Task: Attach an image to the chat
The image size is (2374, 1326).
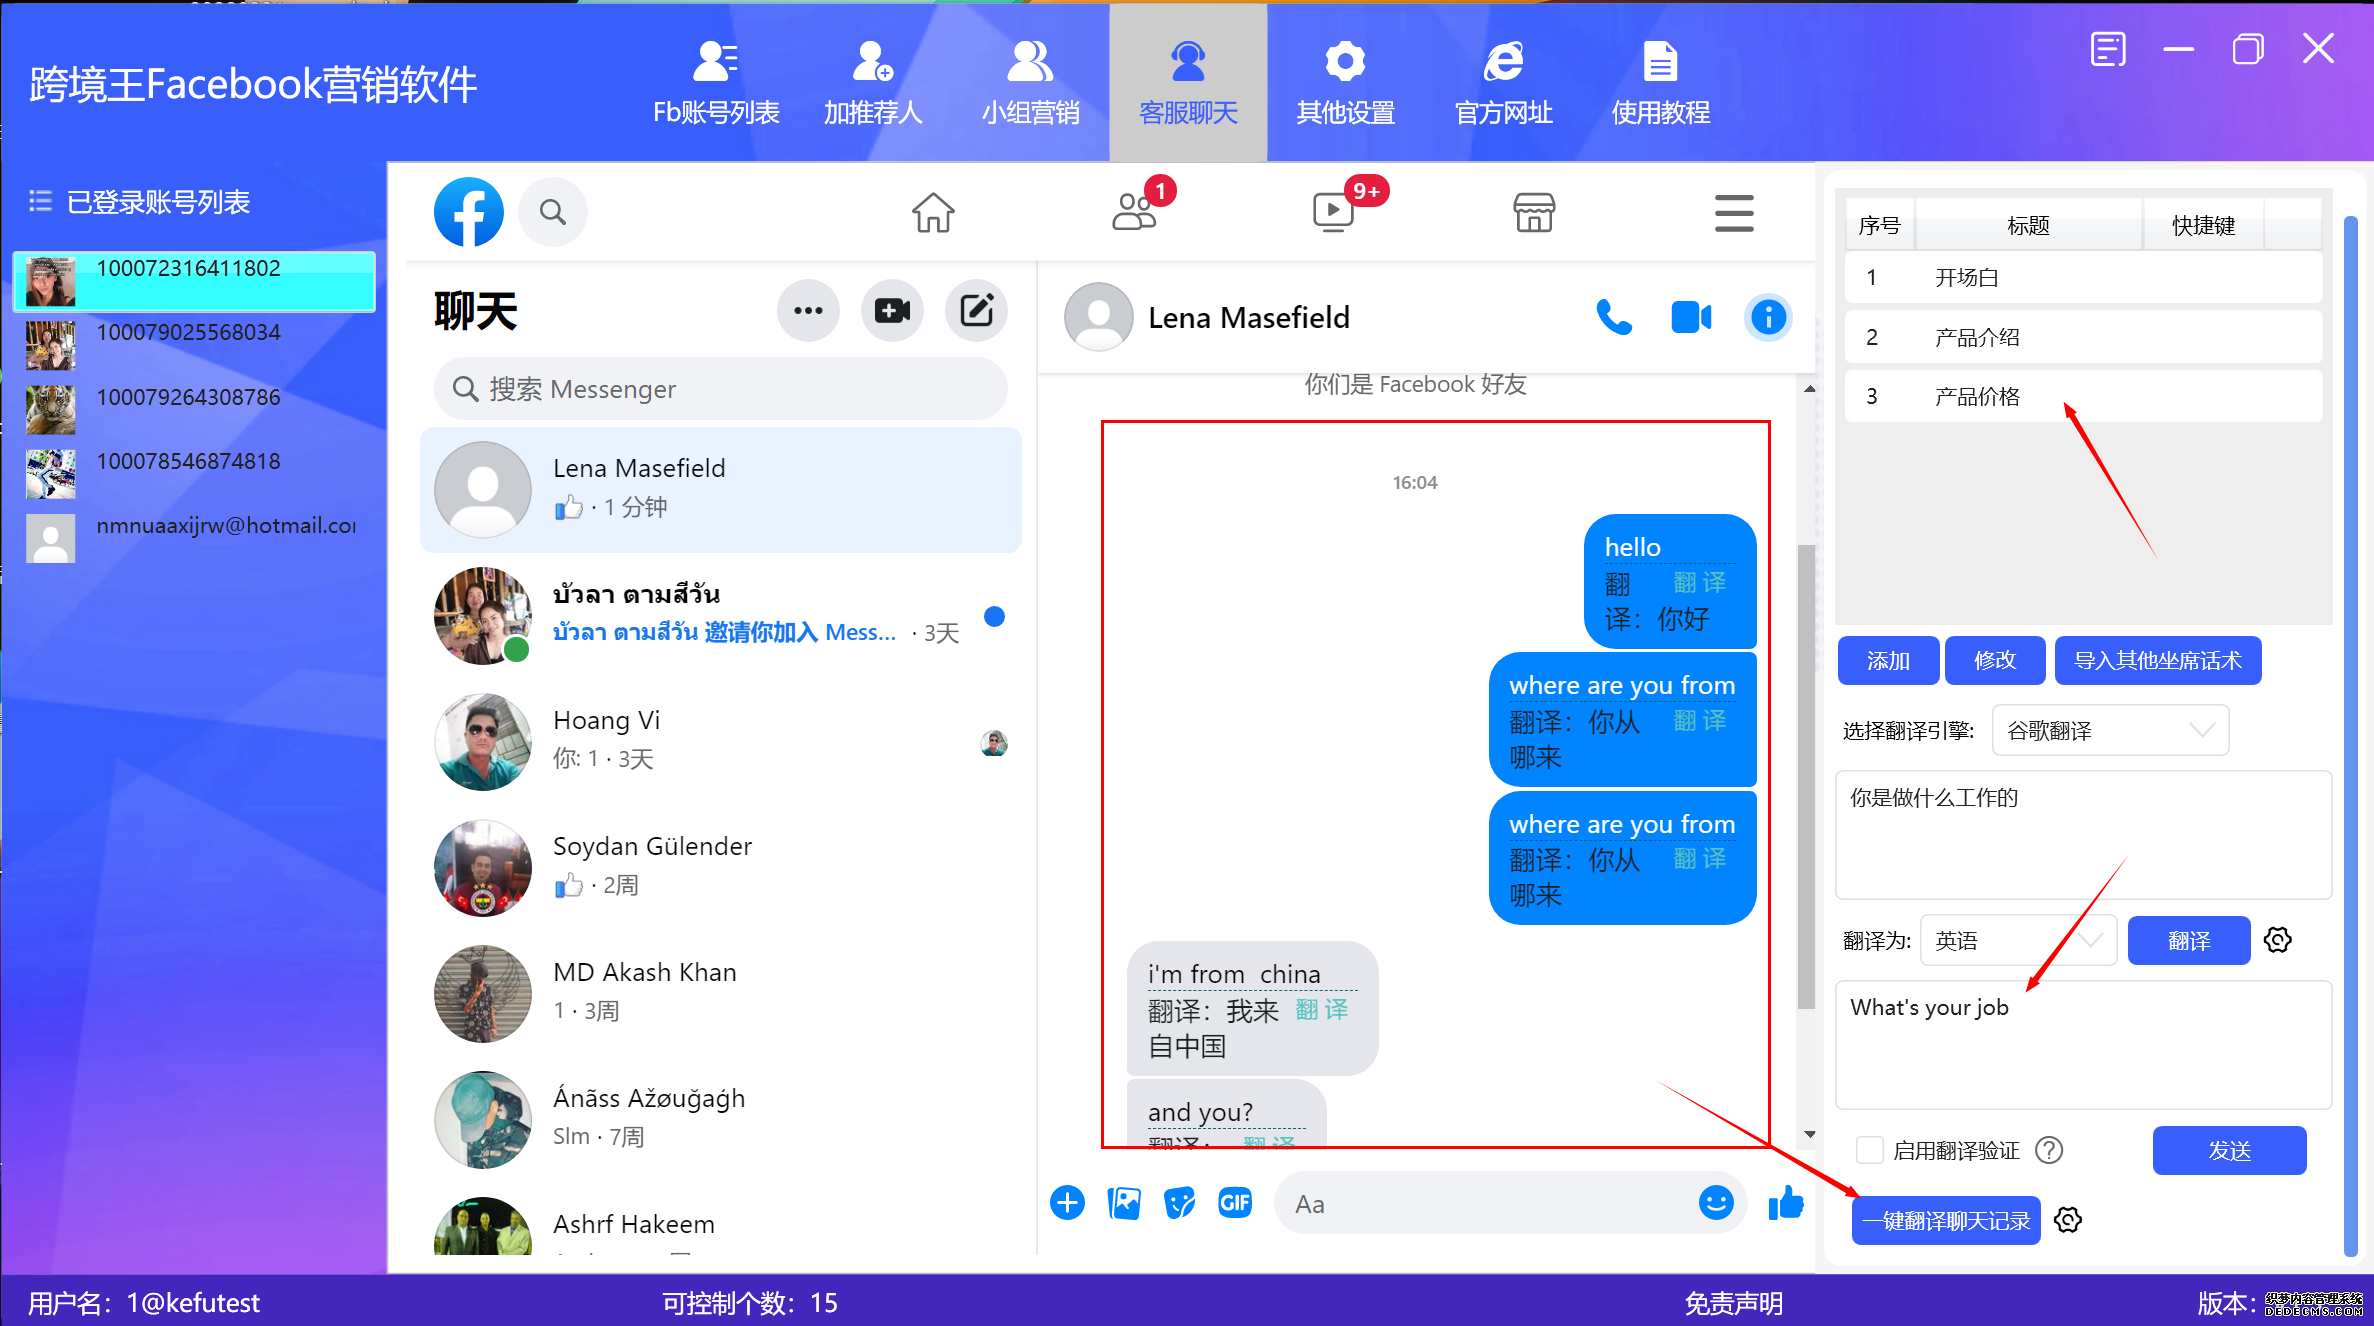Action: (x=1124, y=1203)
